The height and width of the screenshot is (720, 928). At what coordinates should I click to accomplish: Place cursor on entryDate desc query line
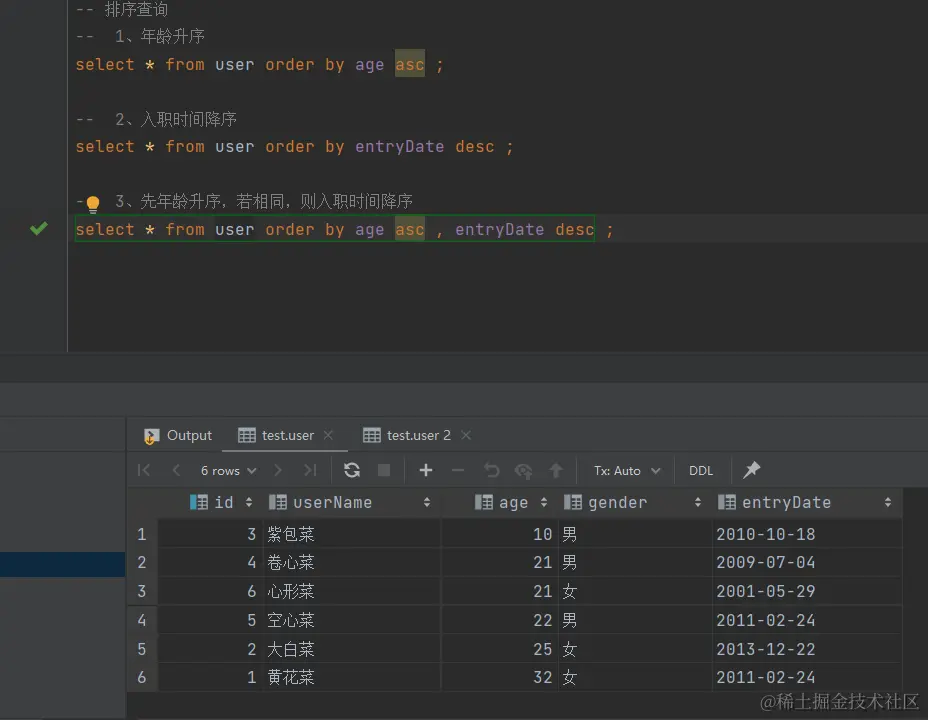pyautogui.click(x=294, y=147)
